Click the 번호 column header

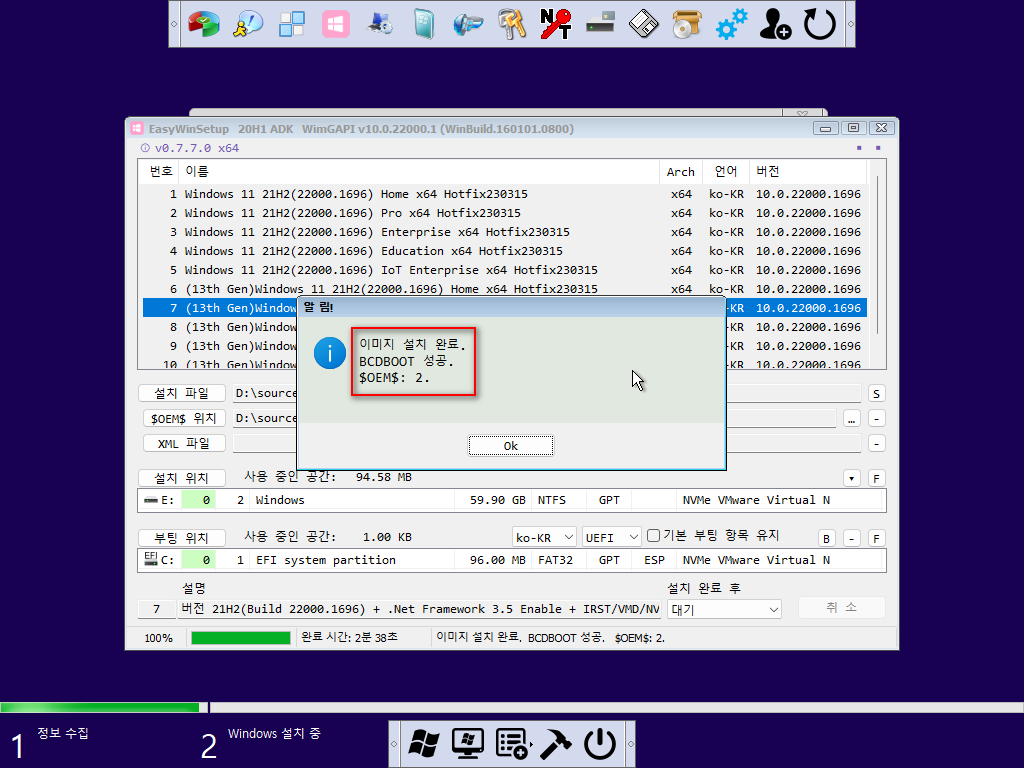160,171
